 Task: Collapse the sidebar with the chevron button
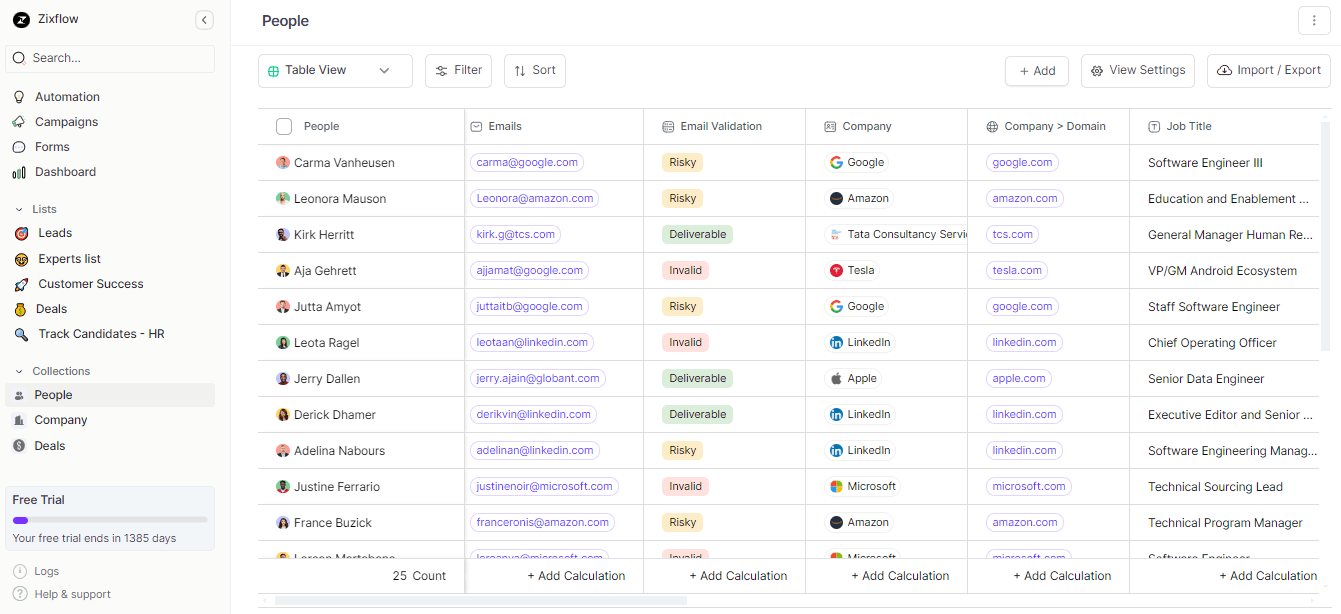pos(204,19)
